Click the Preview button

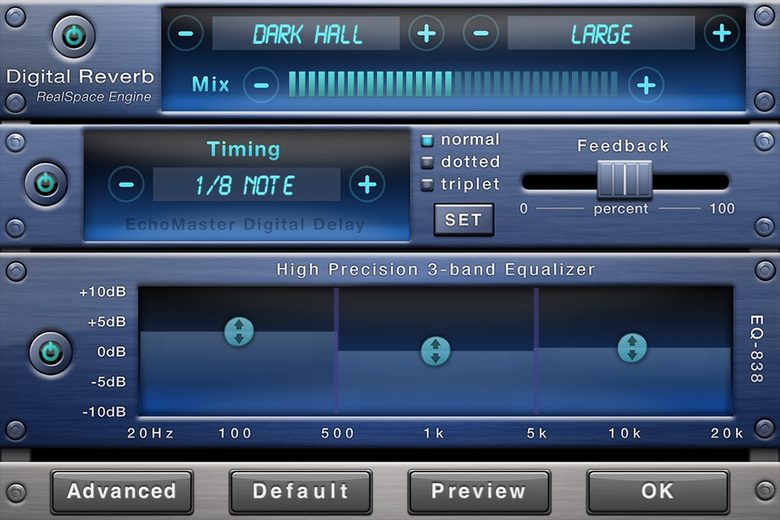479,492
